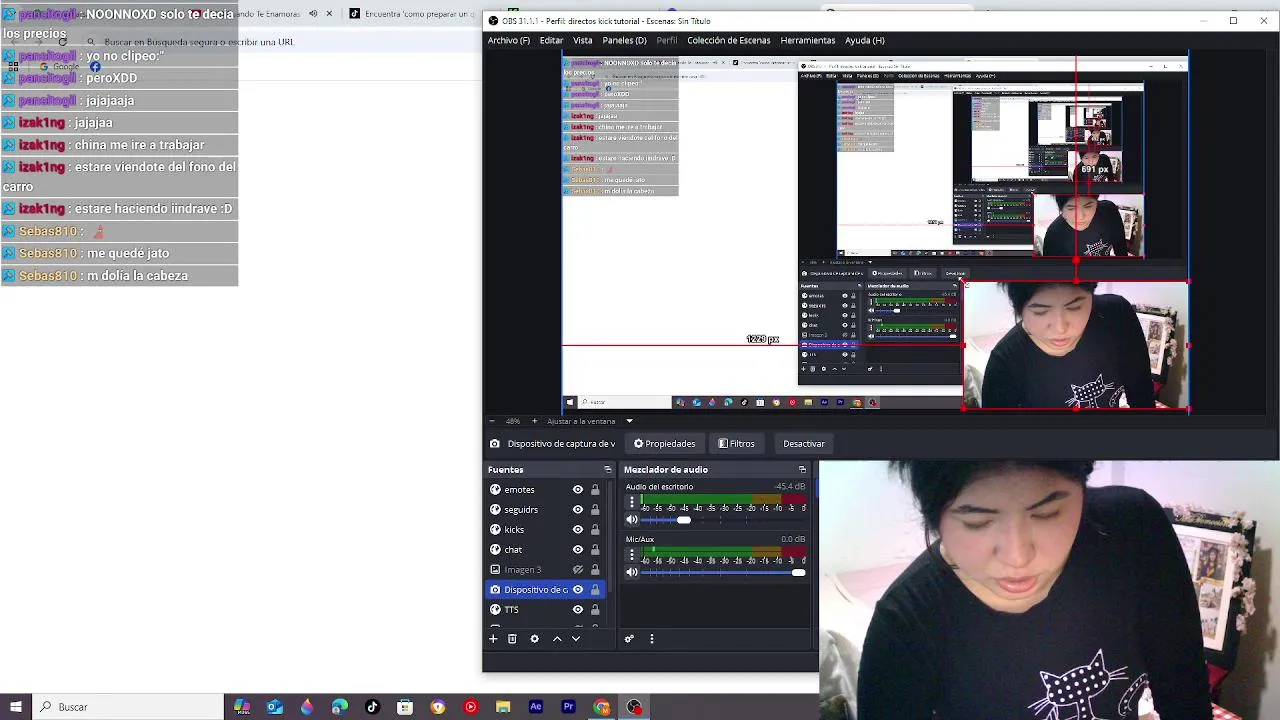Open the Editar menu

(551, 40)
